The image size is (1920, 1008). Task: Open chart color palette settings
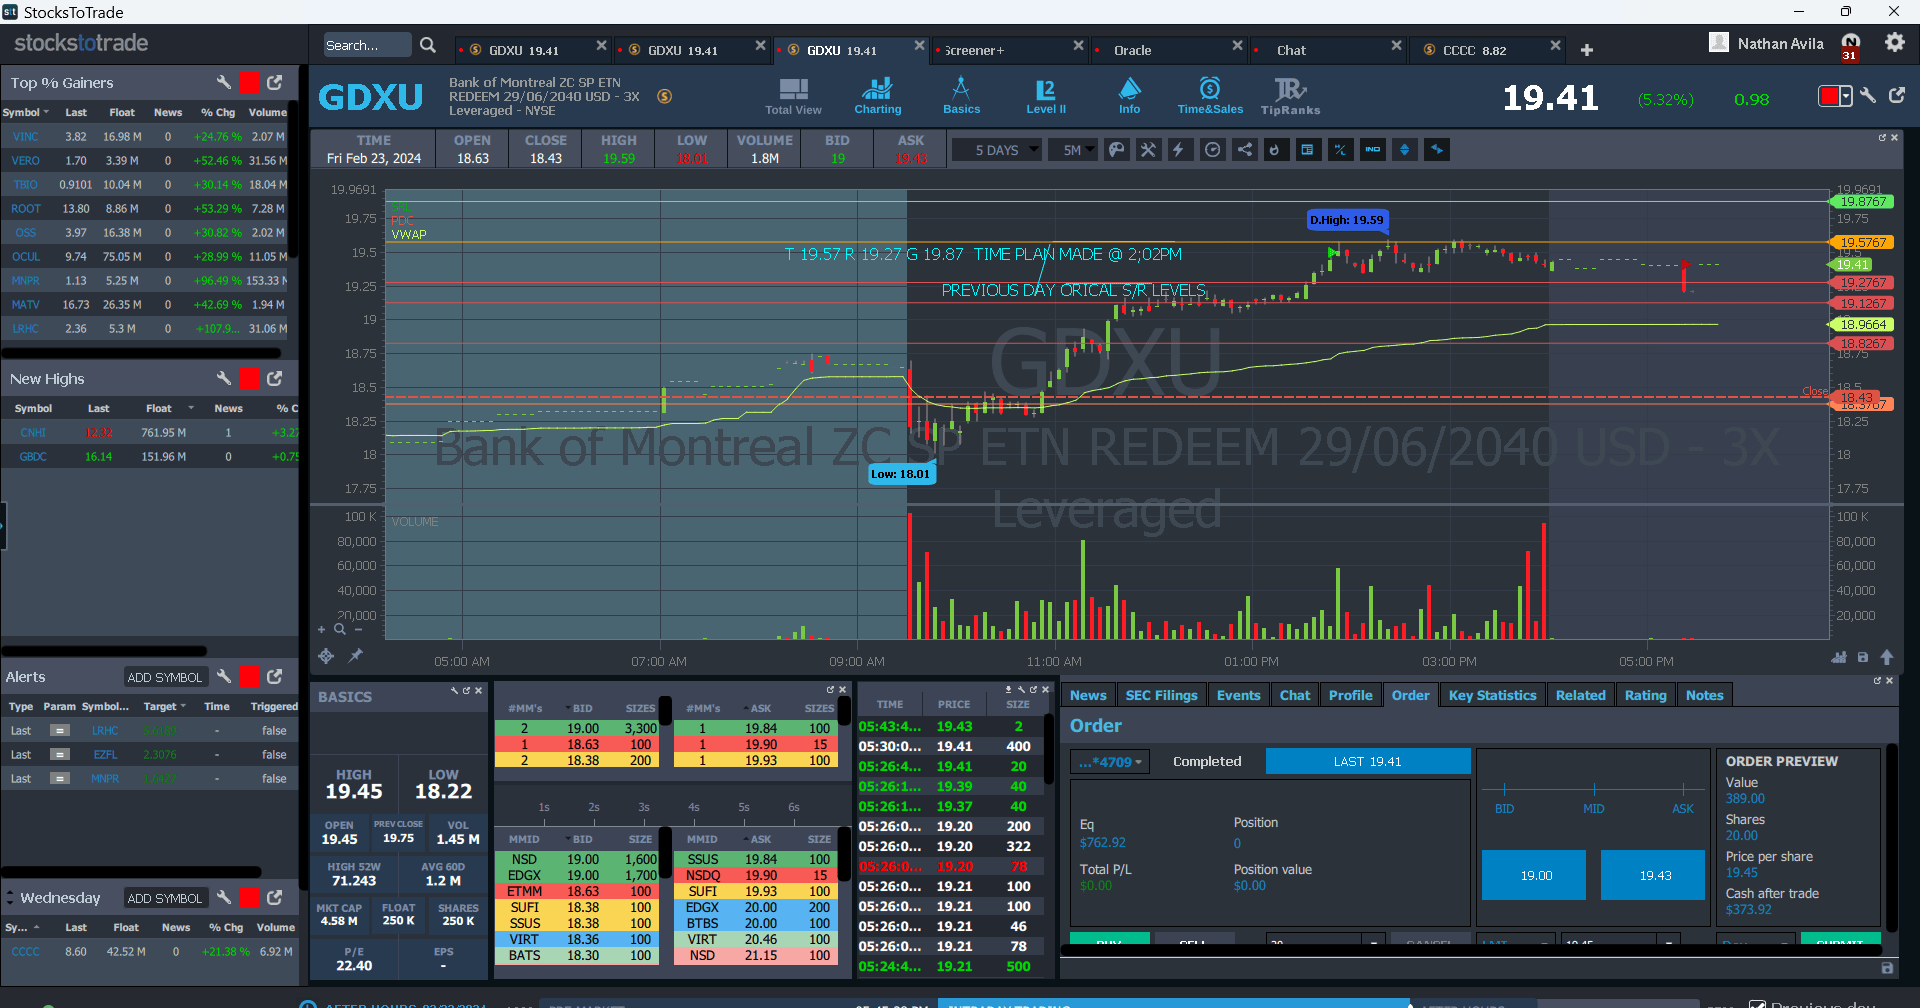click(x=1117, y=150)
